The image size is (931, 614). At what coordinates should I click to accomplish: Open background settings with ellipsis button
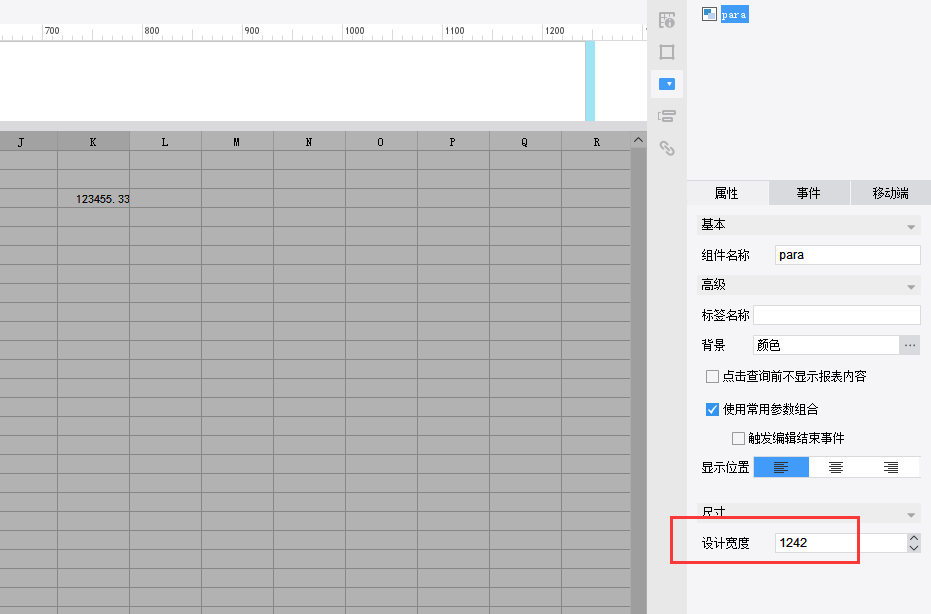point(910,345)
